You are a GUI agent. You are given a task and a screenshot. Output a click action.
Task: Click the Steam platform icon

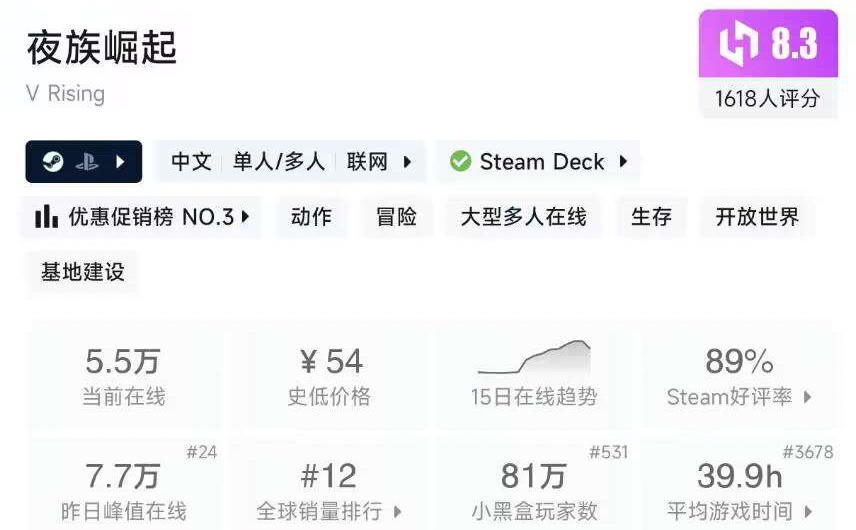(53, 162)
